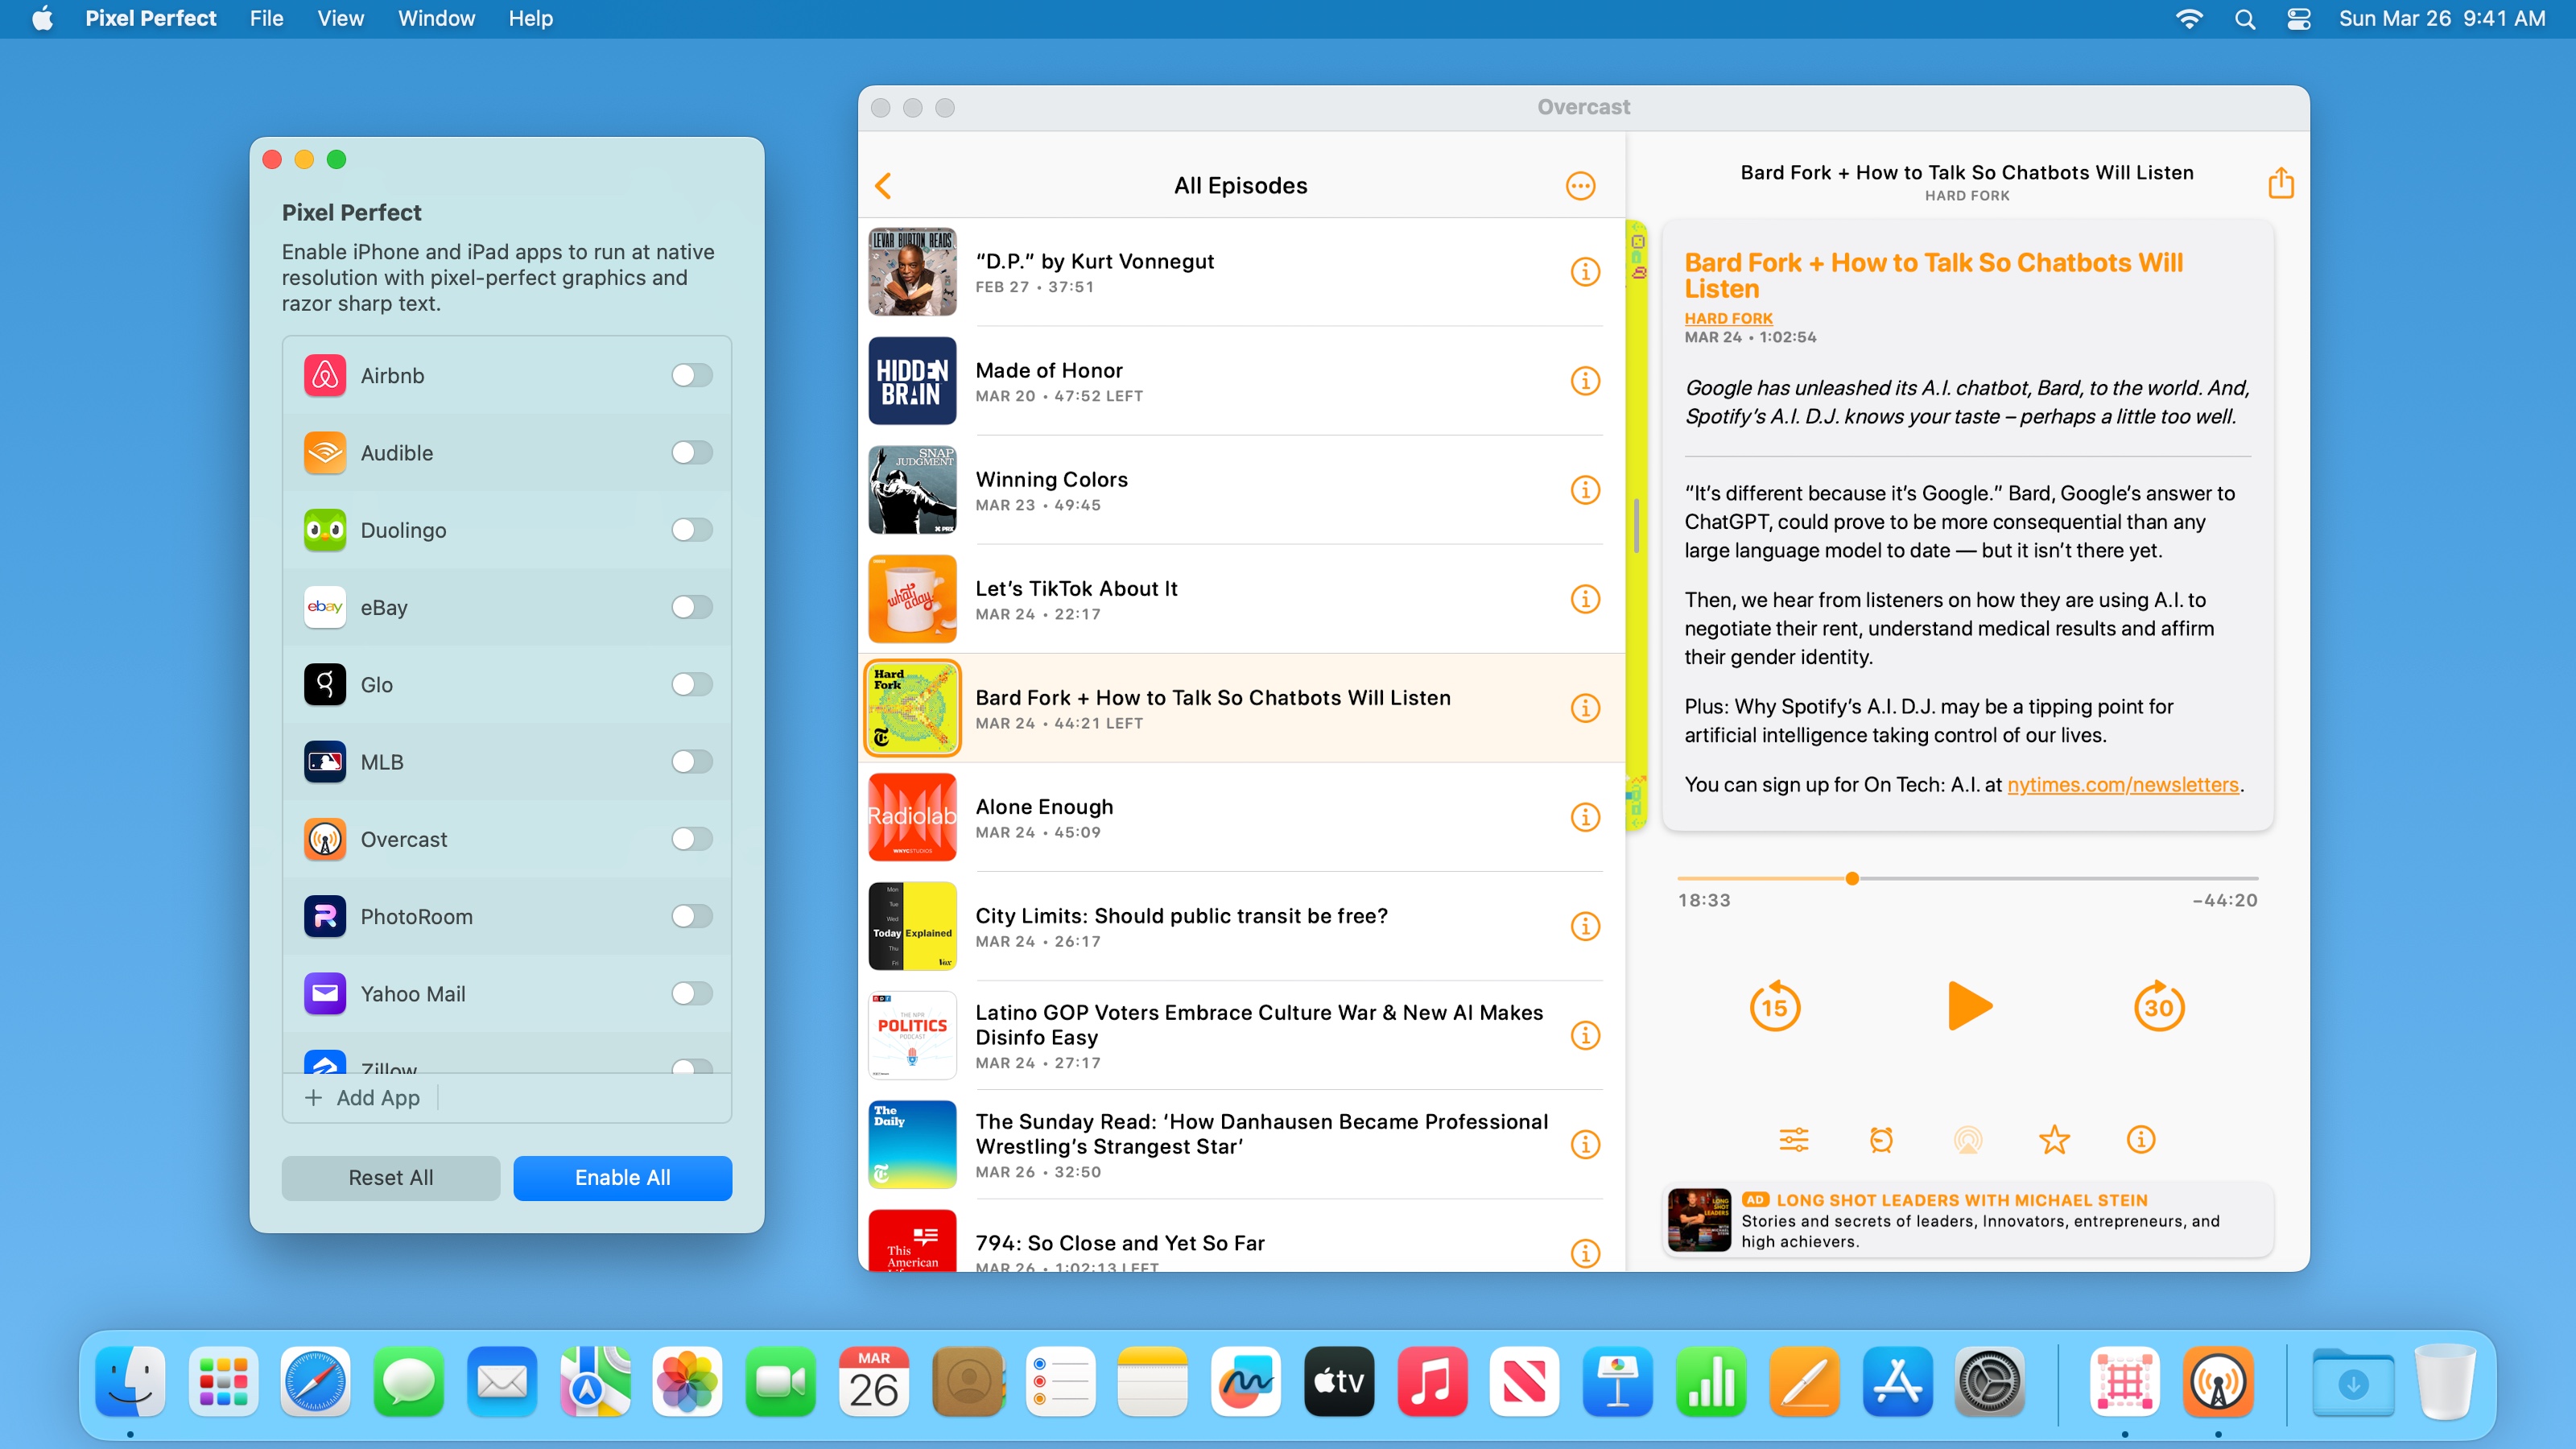Open the ellipsis menu in All Episodes
Viewport: 2576px width, 1449px height.
coord(1580,186)
